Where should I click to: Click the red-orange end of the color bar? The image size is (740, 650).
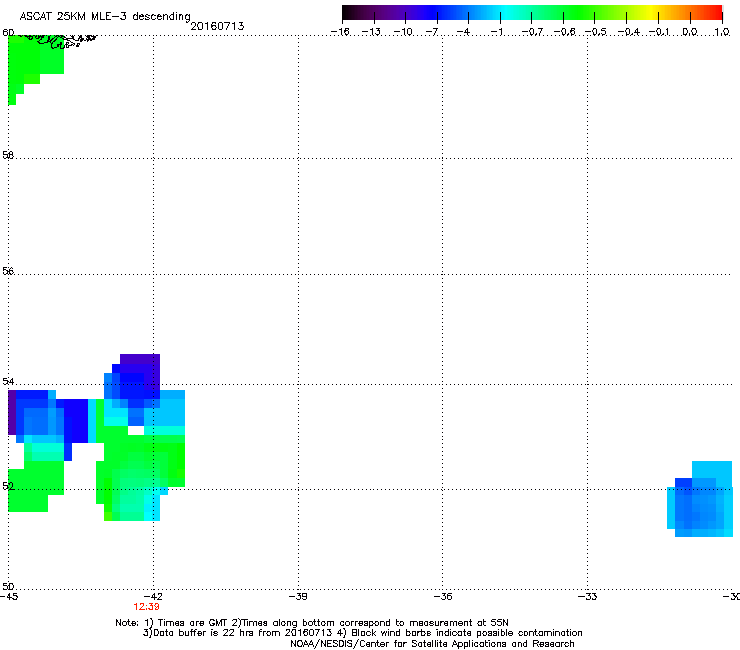tap(706, 13)
